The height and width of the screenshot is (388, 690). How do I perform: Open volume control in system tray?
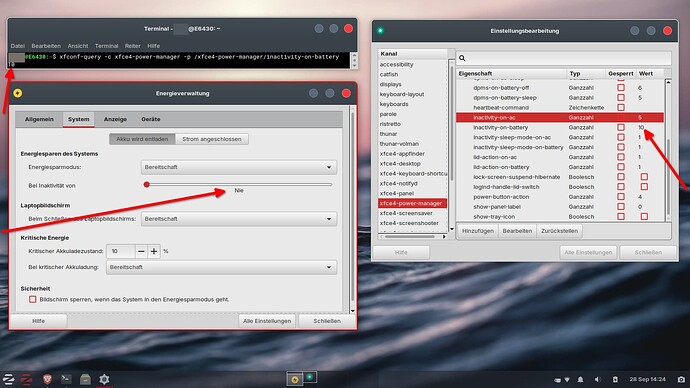tap(597, 379)
